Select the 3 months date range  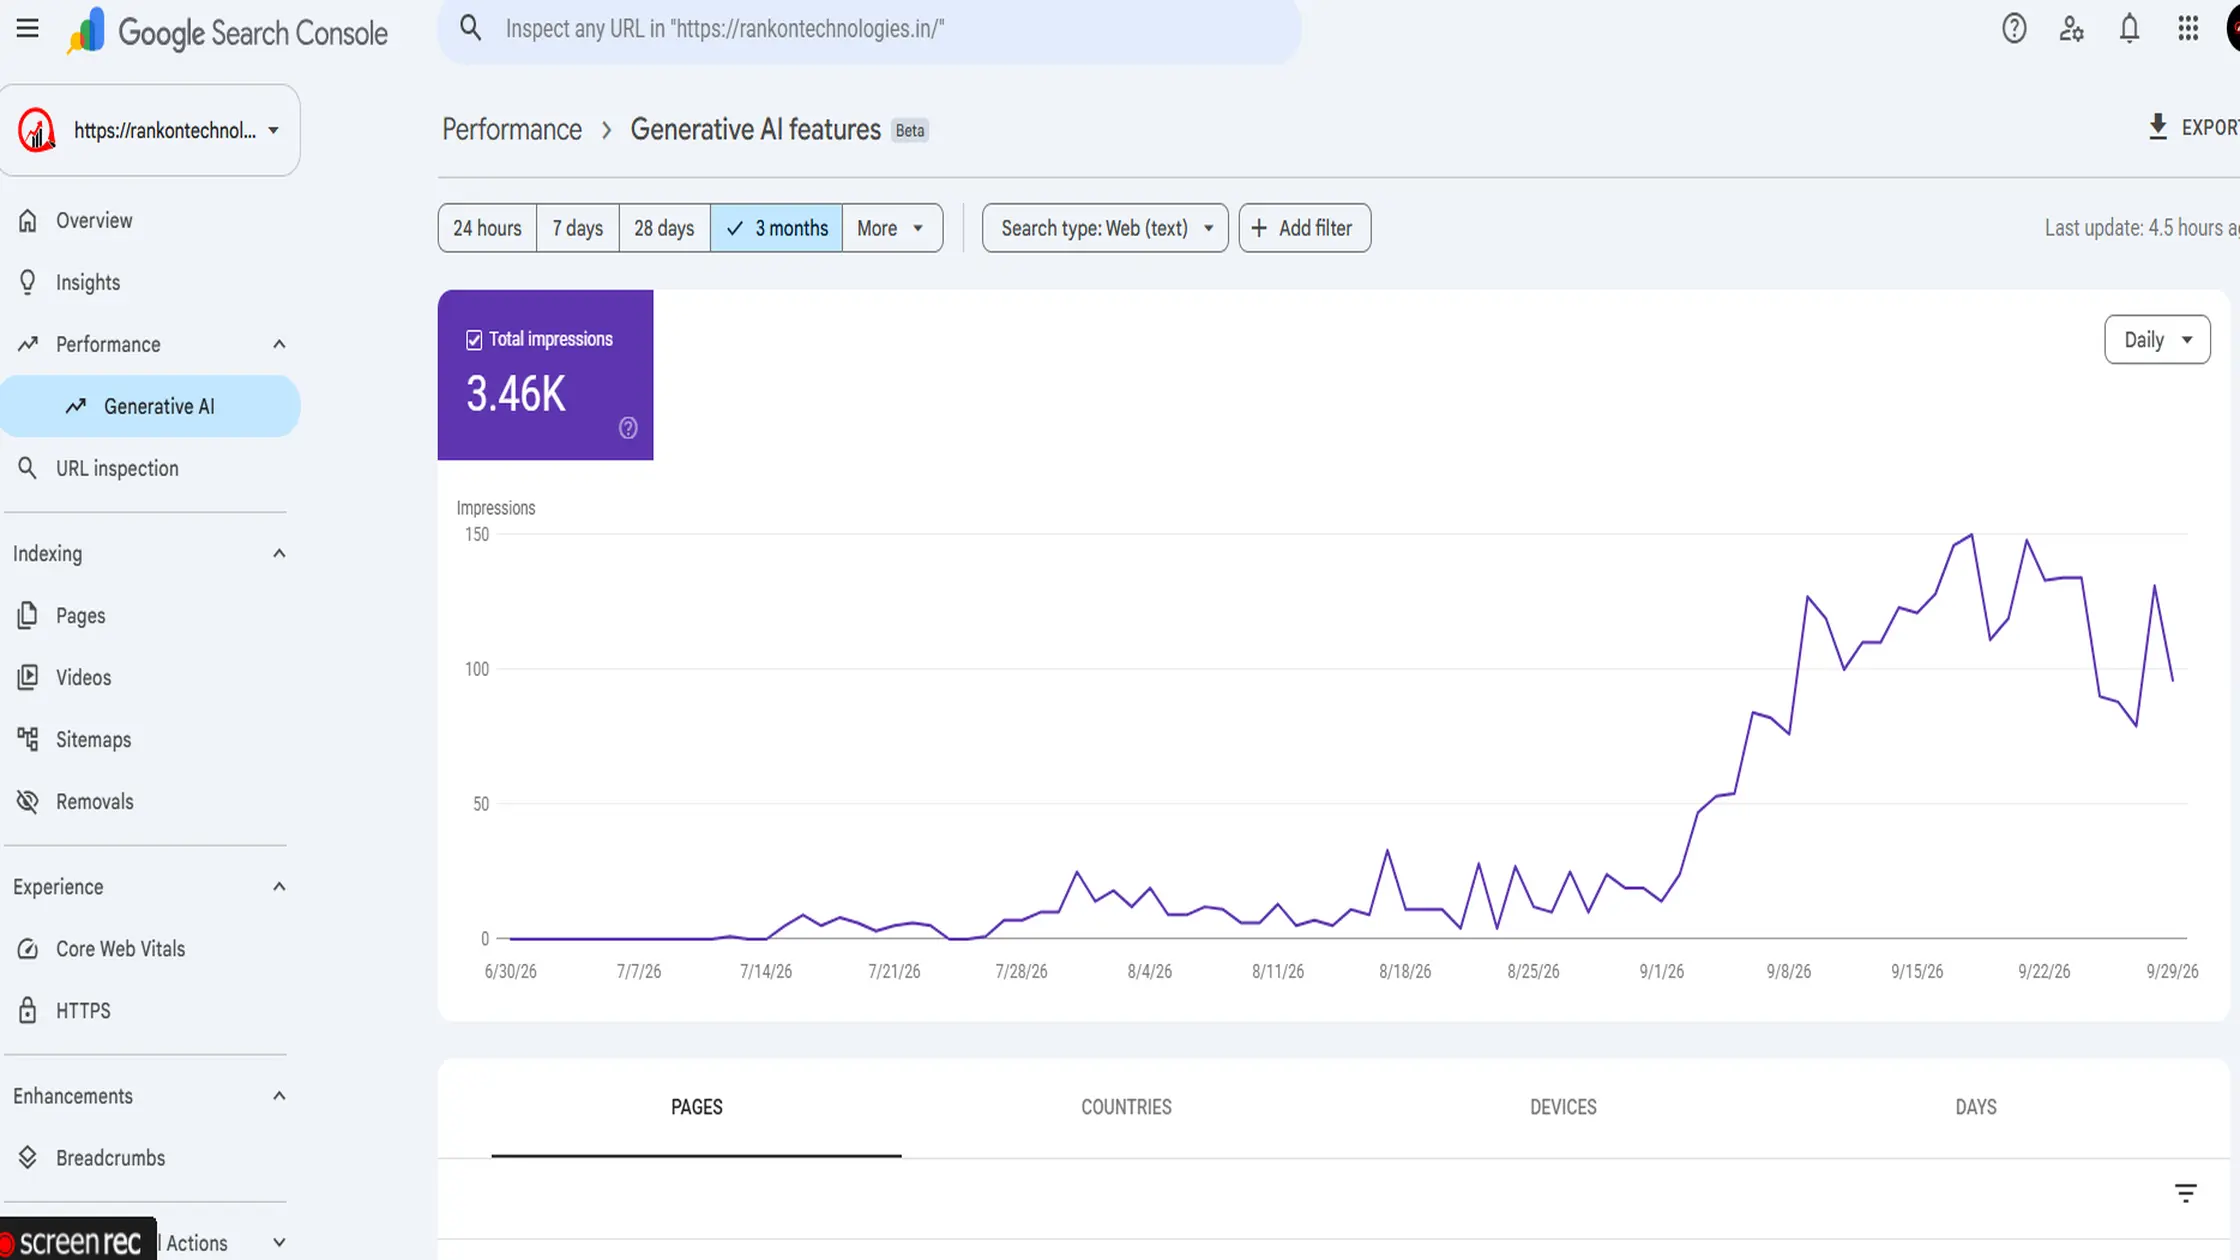click(x=777, y=228)
